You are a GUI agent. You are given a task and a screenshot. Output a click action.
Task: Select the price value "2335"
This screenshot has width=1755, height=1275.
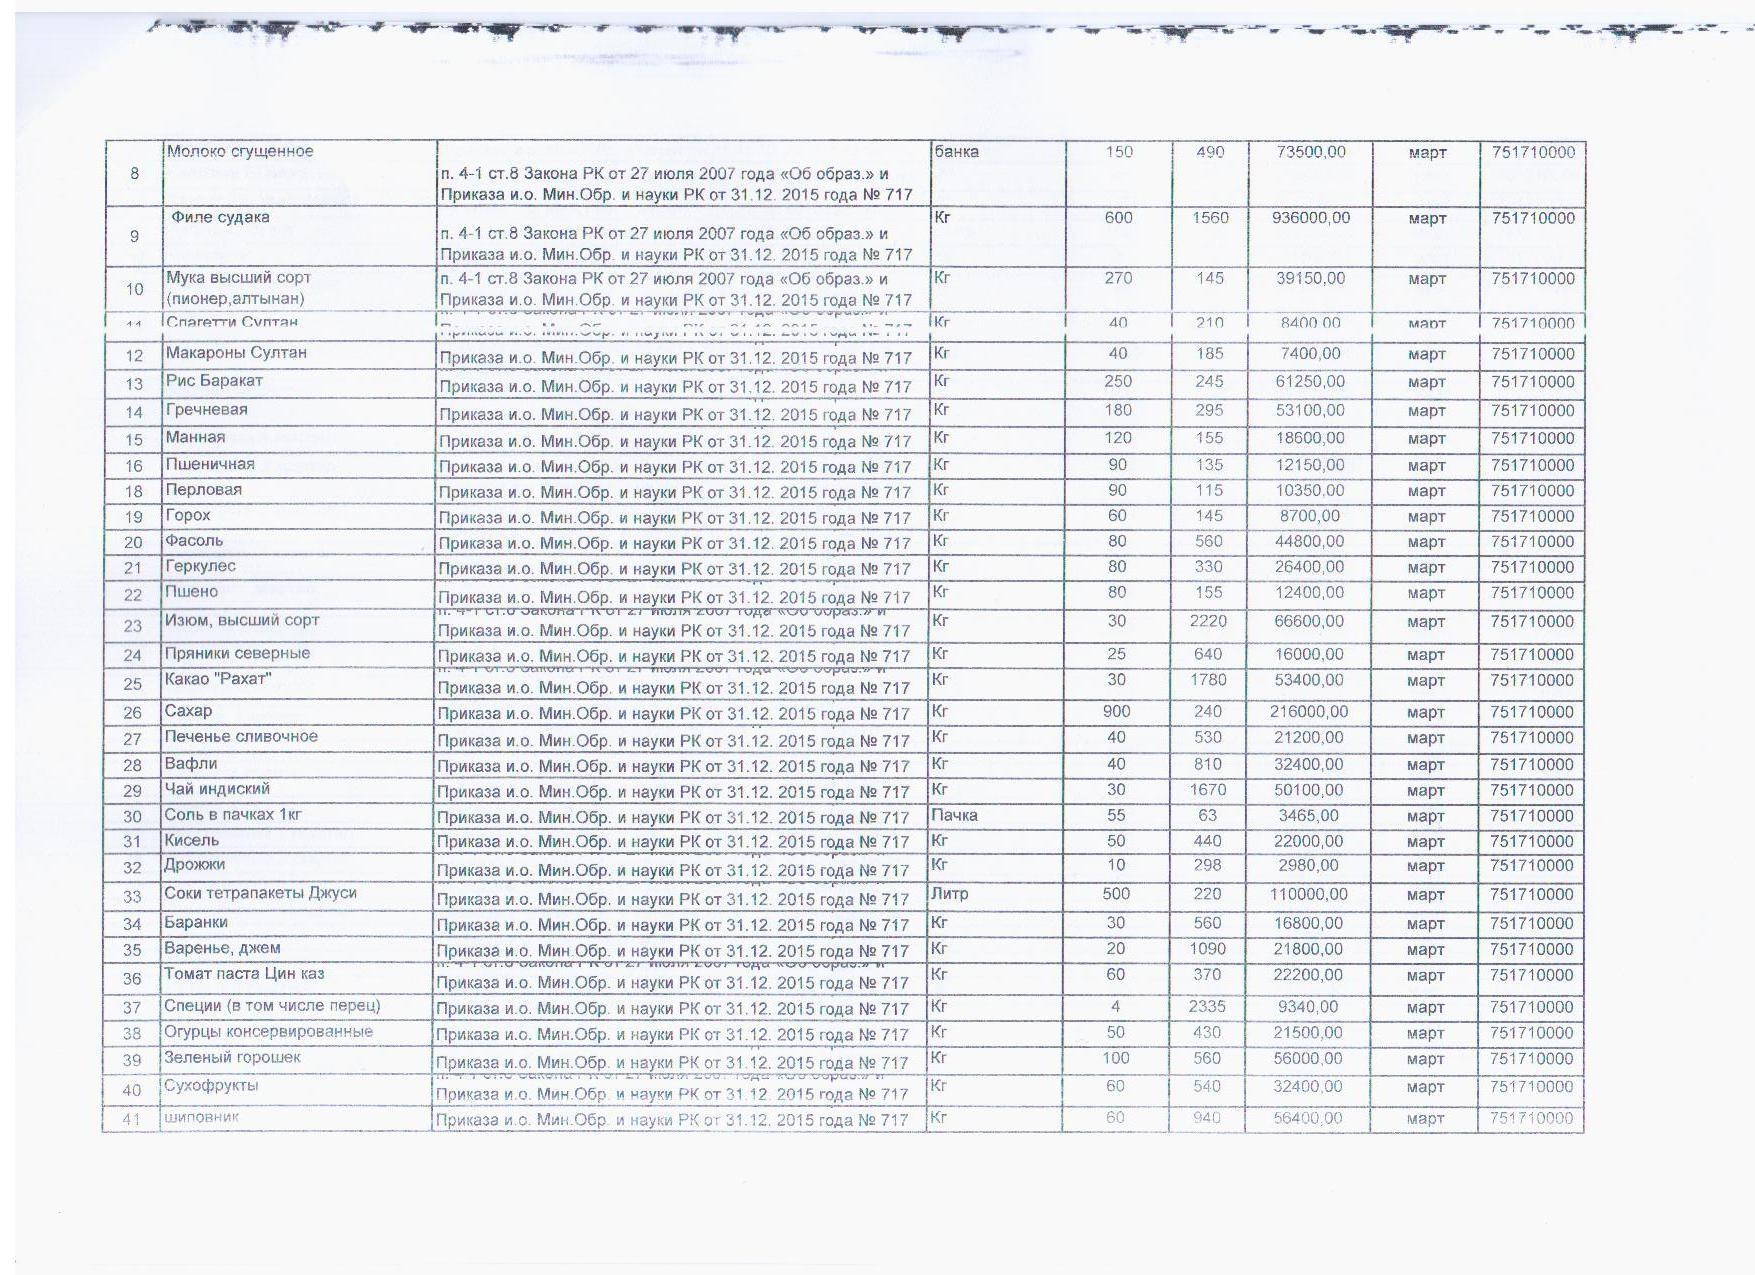1207,1007
